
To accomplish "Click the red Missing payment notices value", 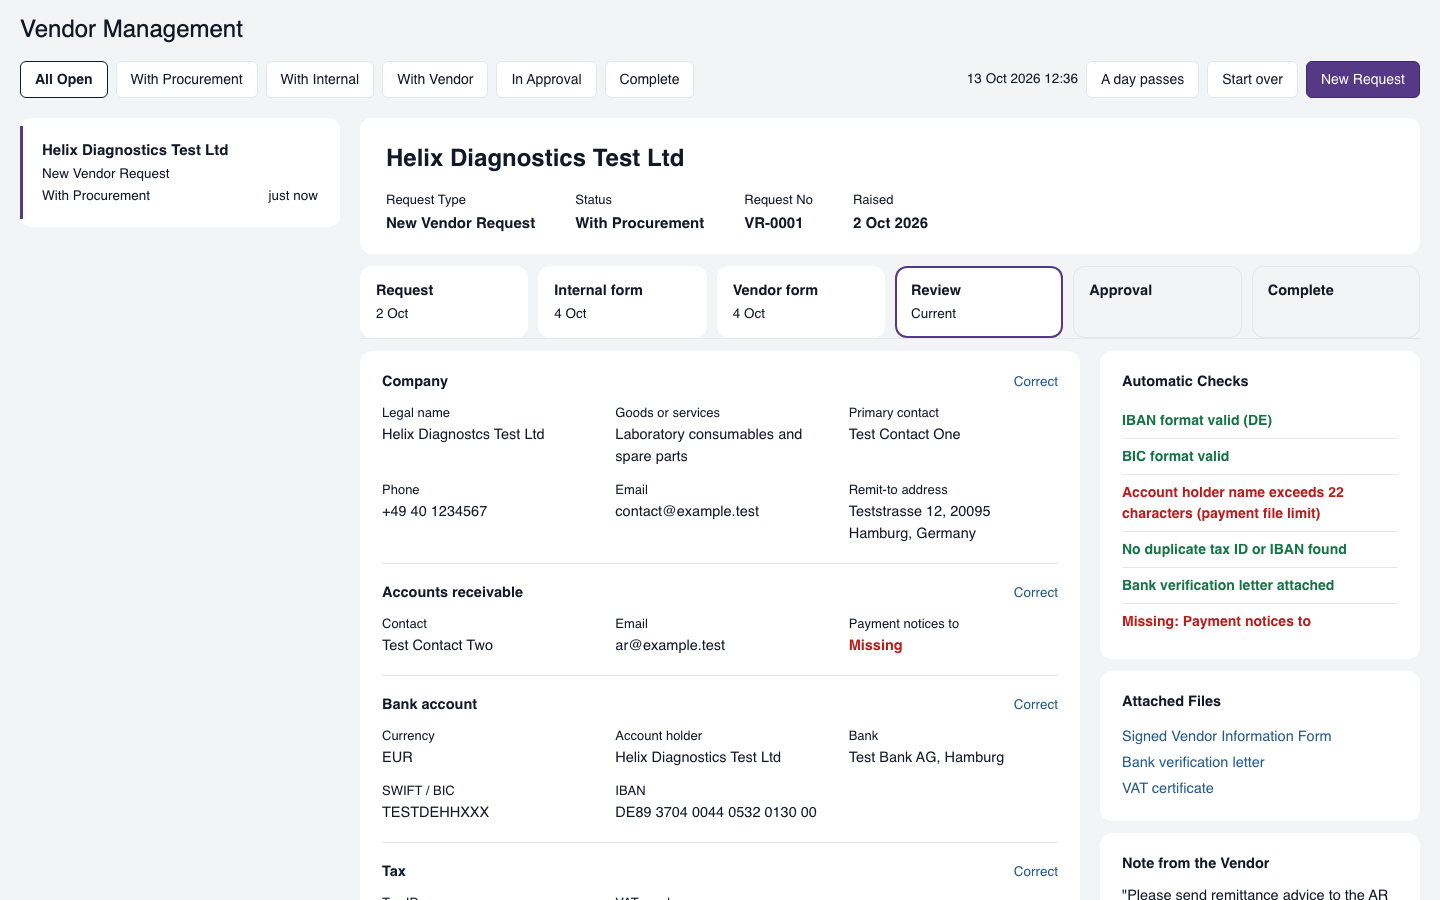I will click(875, 645).
